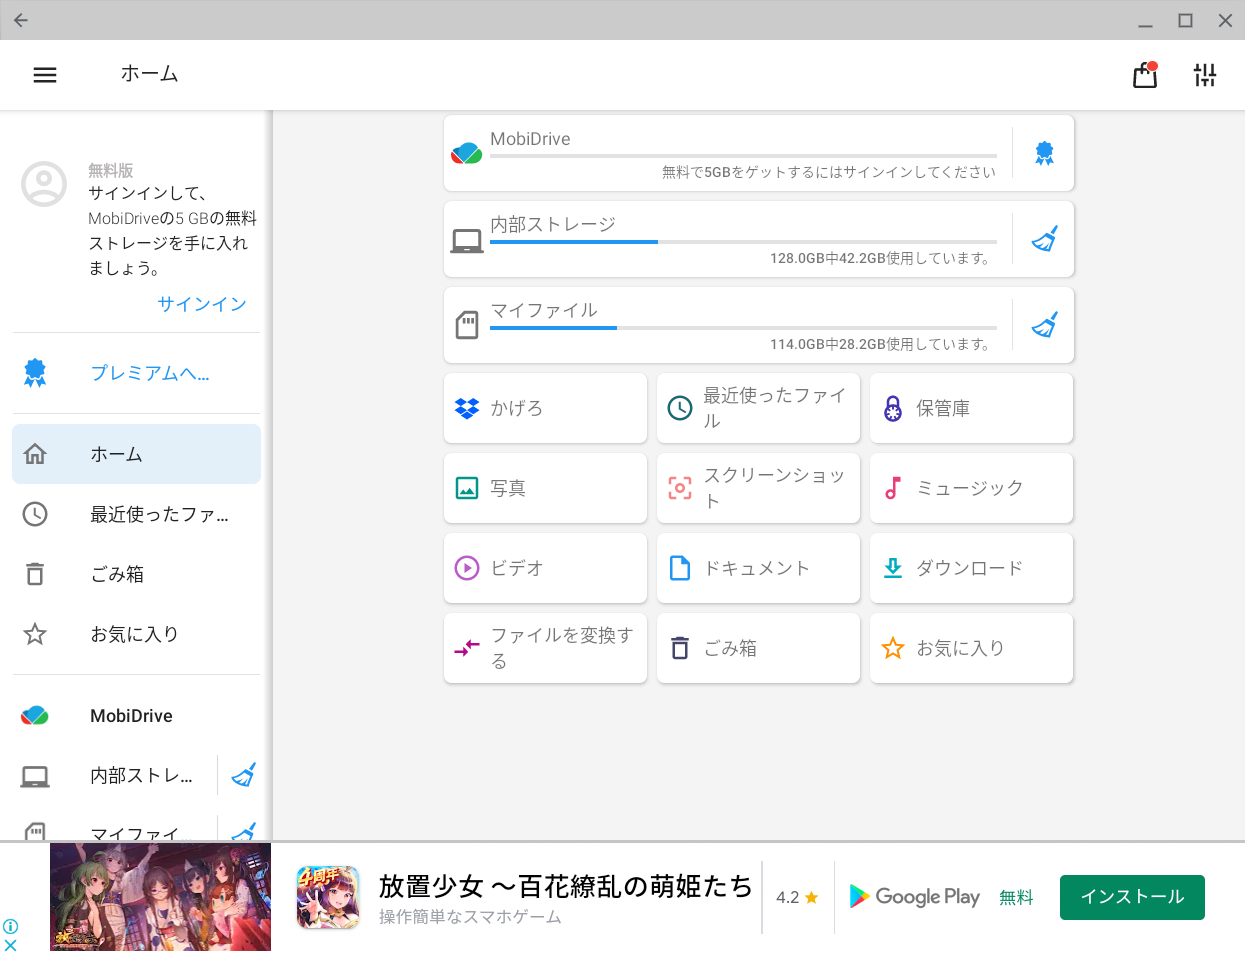Click the サインイン link in sidebar
The image size is (1245, 955).
(x=201, y=304)
